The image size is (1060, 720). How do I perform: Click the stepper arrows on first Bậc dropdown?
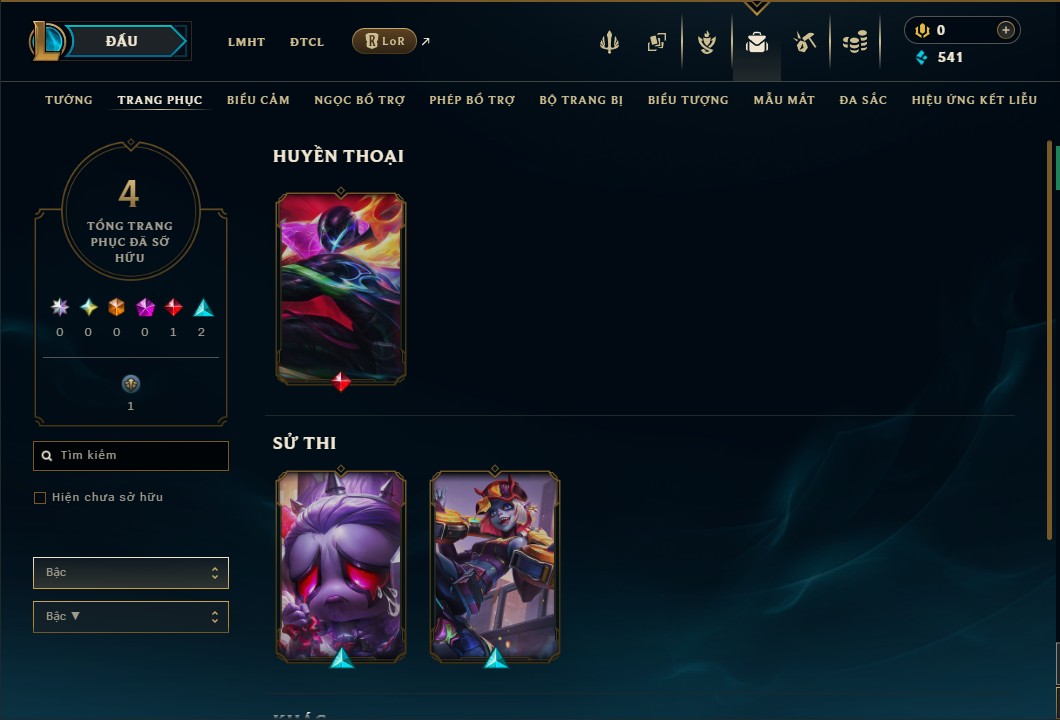click(x=214, y=573)
